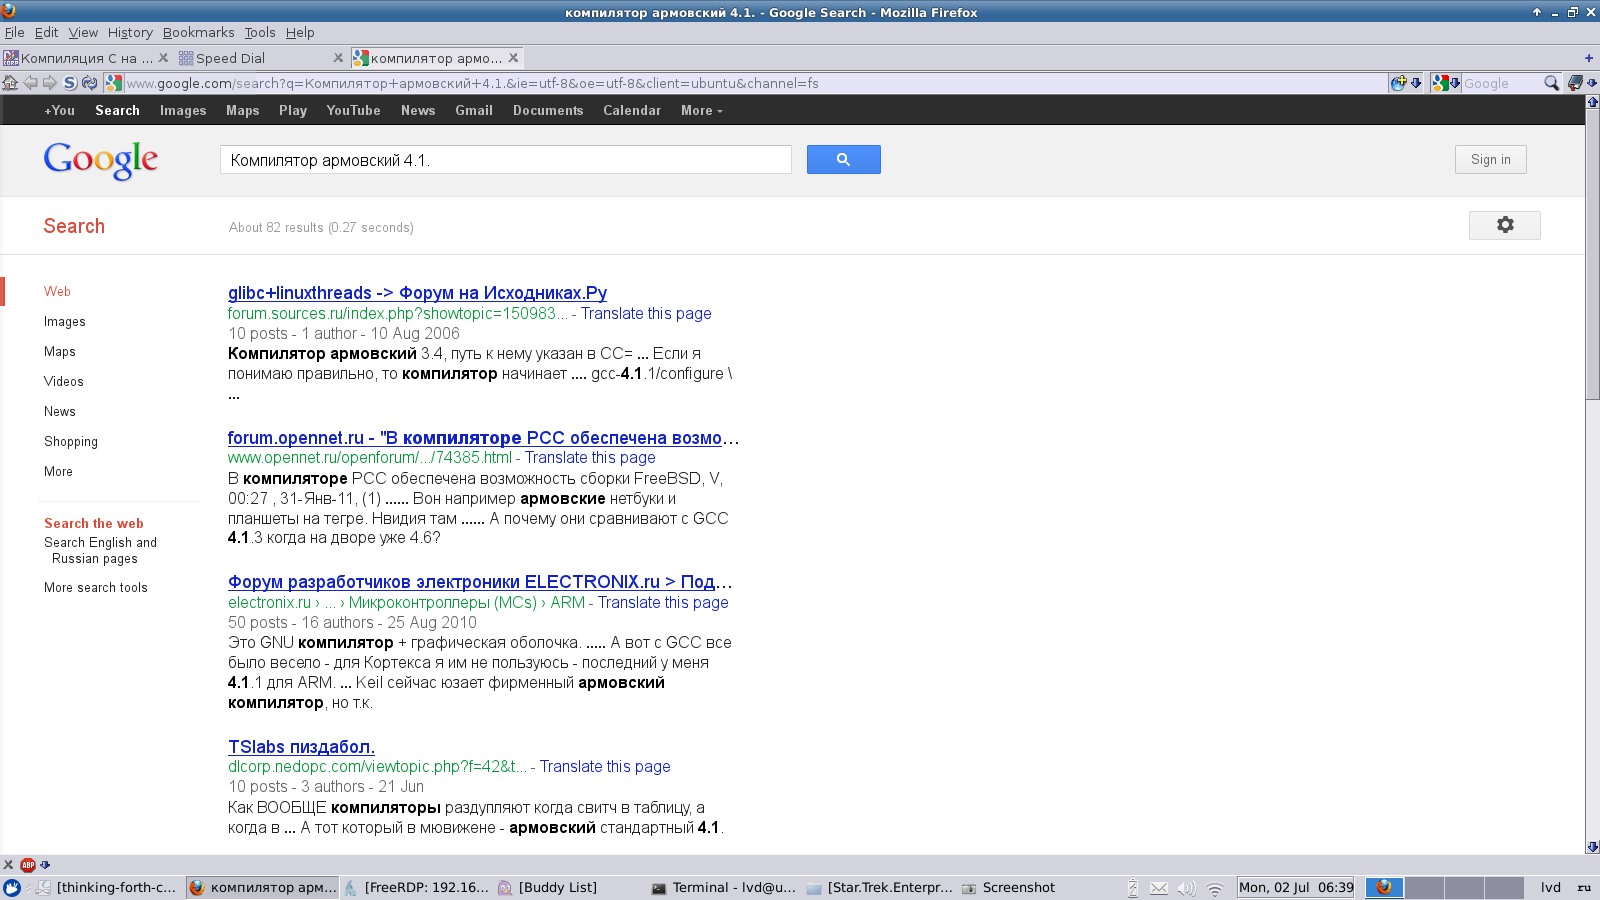Screen dimensions: 1600x900
Task: Open dropdown arrow next to bookmarks icon
Action: [1591, 83]
